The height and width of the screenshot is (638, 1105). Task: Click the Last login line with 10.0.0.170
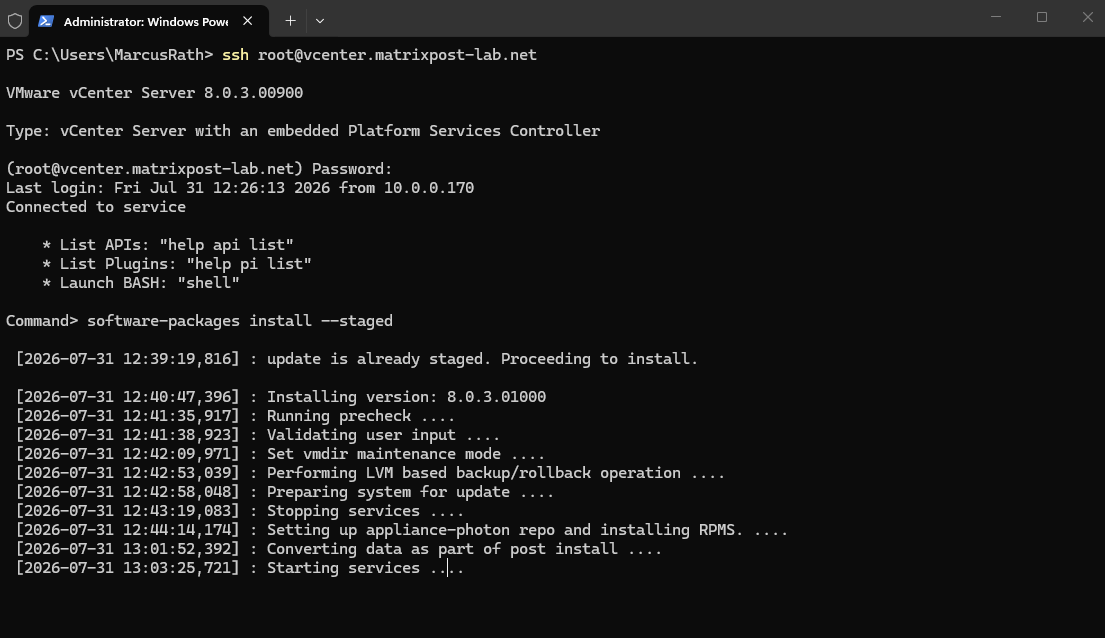(x=240, y=188)
